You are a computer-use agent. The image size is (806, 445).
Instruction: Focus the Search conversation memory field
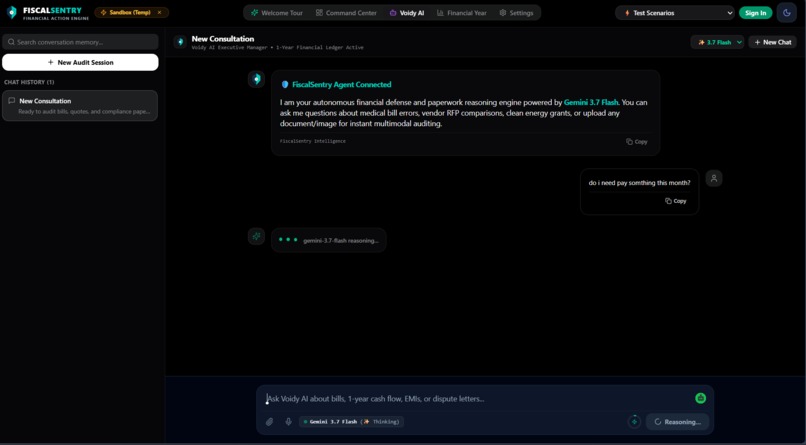point(80,42)
